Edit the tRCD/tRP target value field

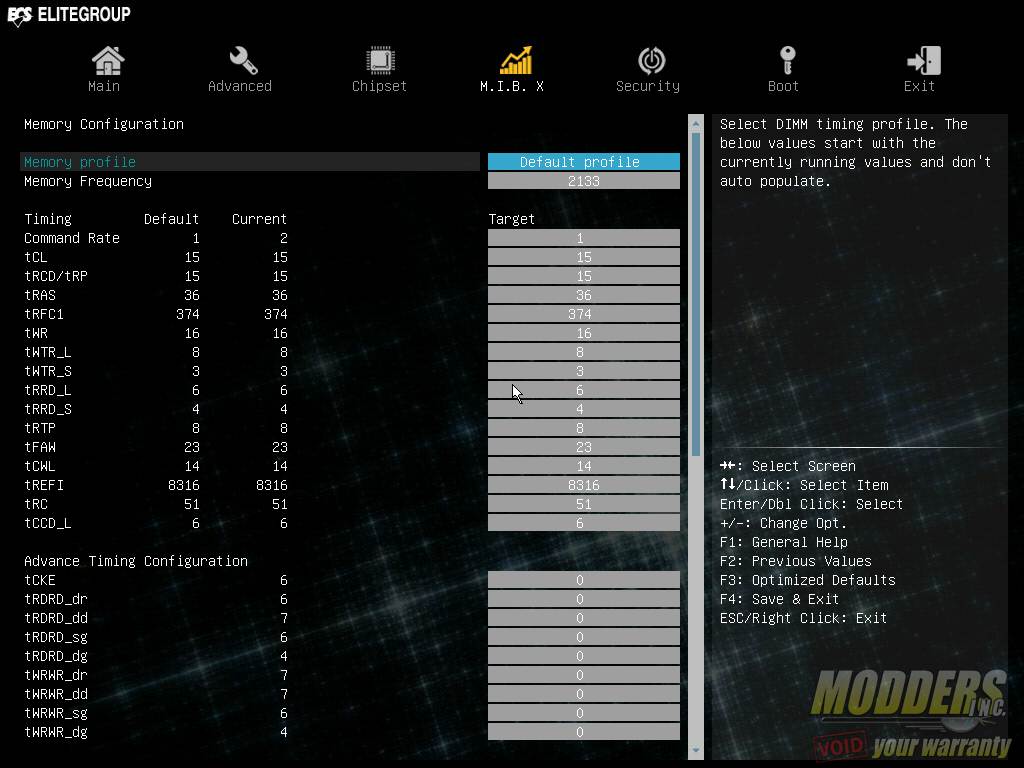(x=584, y=276)
